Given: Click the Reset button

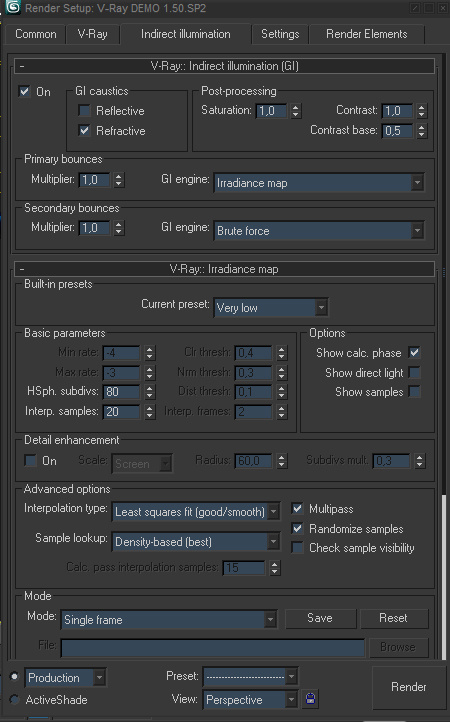Looking at the screenshot, I should click(x=393, y=618).
